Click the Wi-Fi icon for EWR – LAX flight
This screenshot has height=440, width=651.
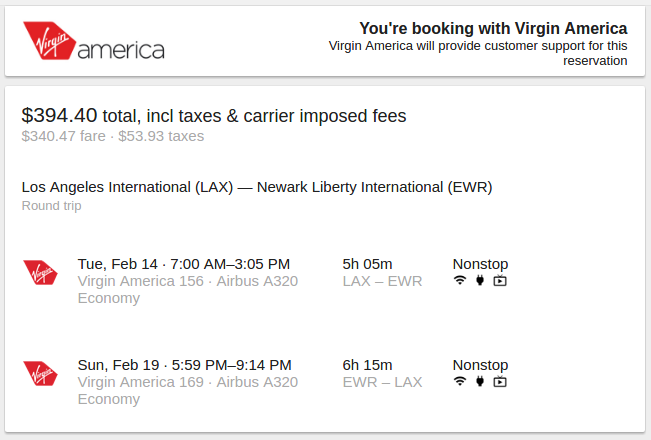(x=460, y=381)
